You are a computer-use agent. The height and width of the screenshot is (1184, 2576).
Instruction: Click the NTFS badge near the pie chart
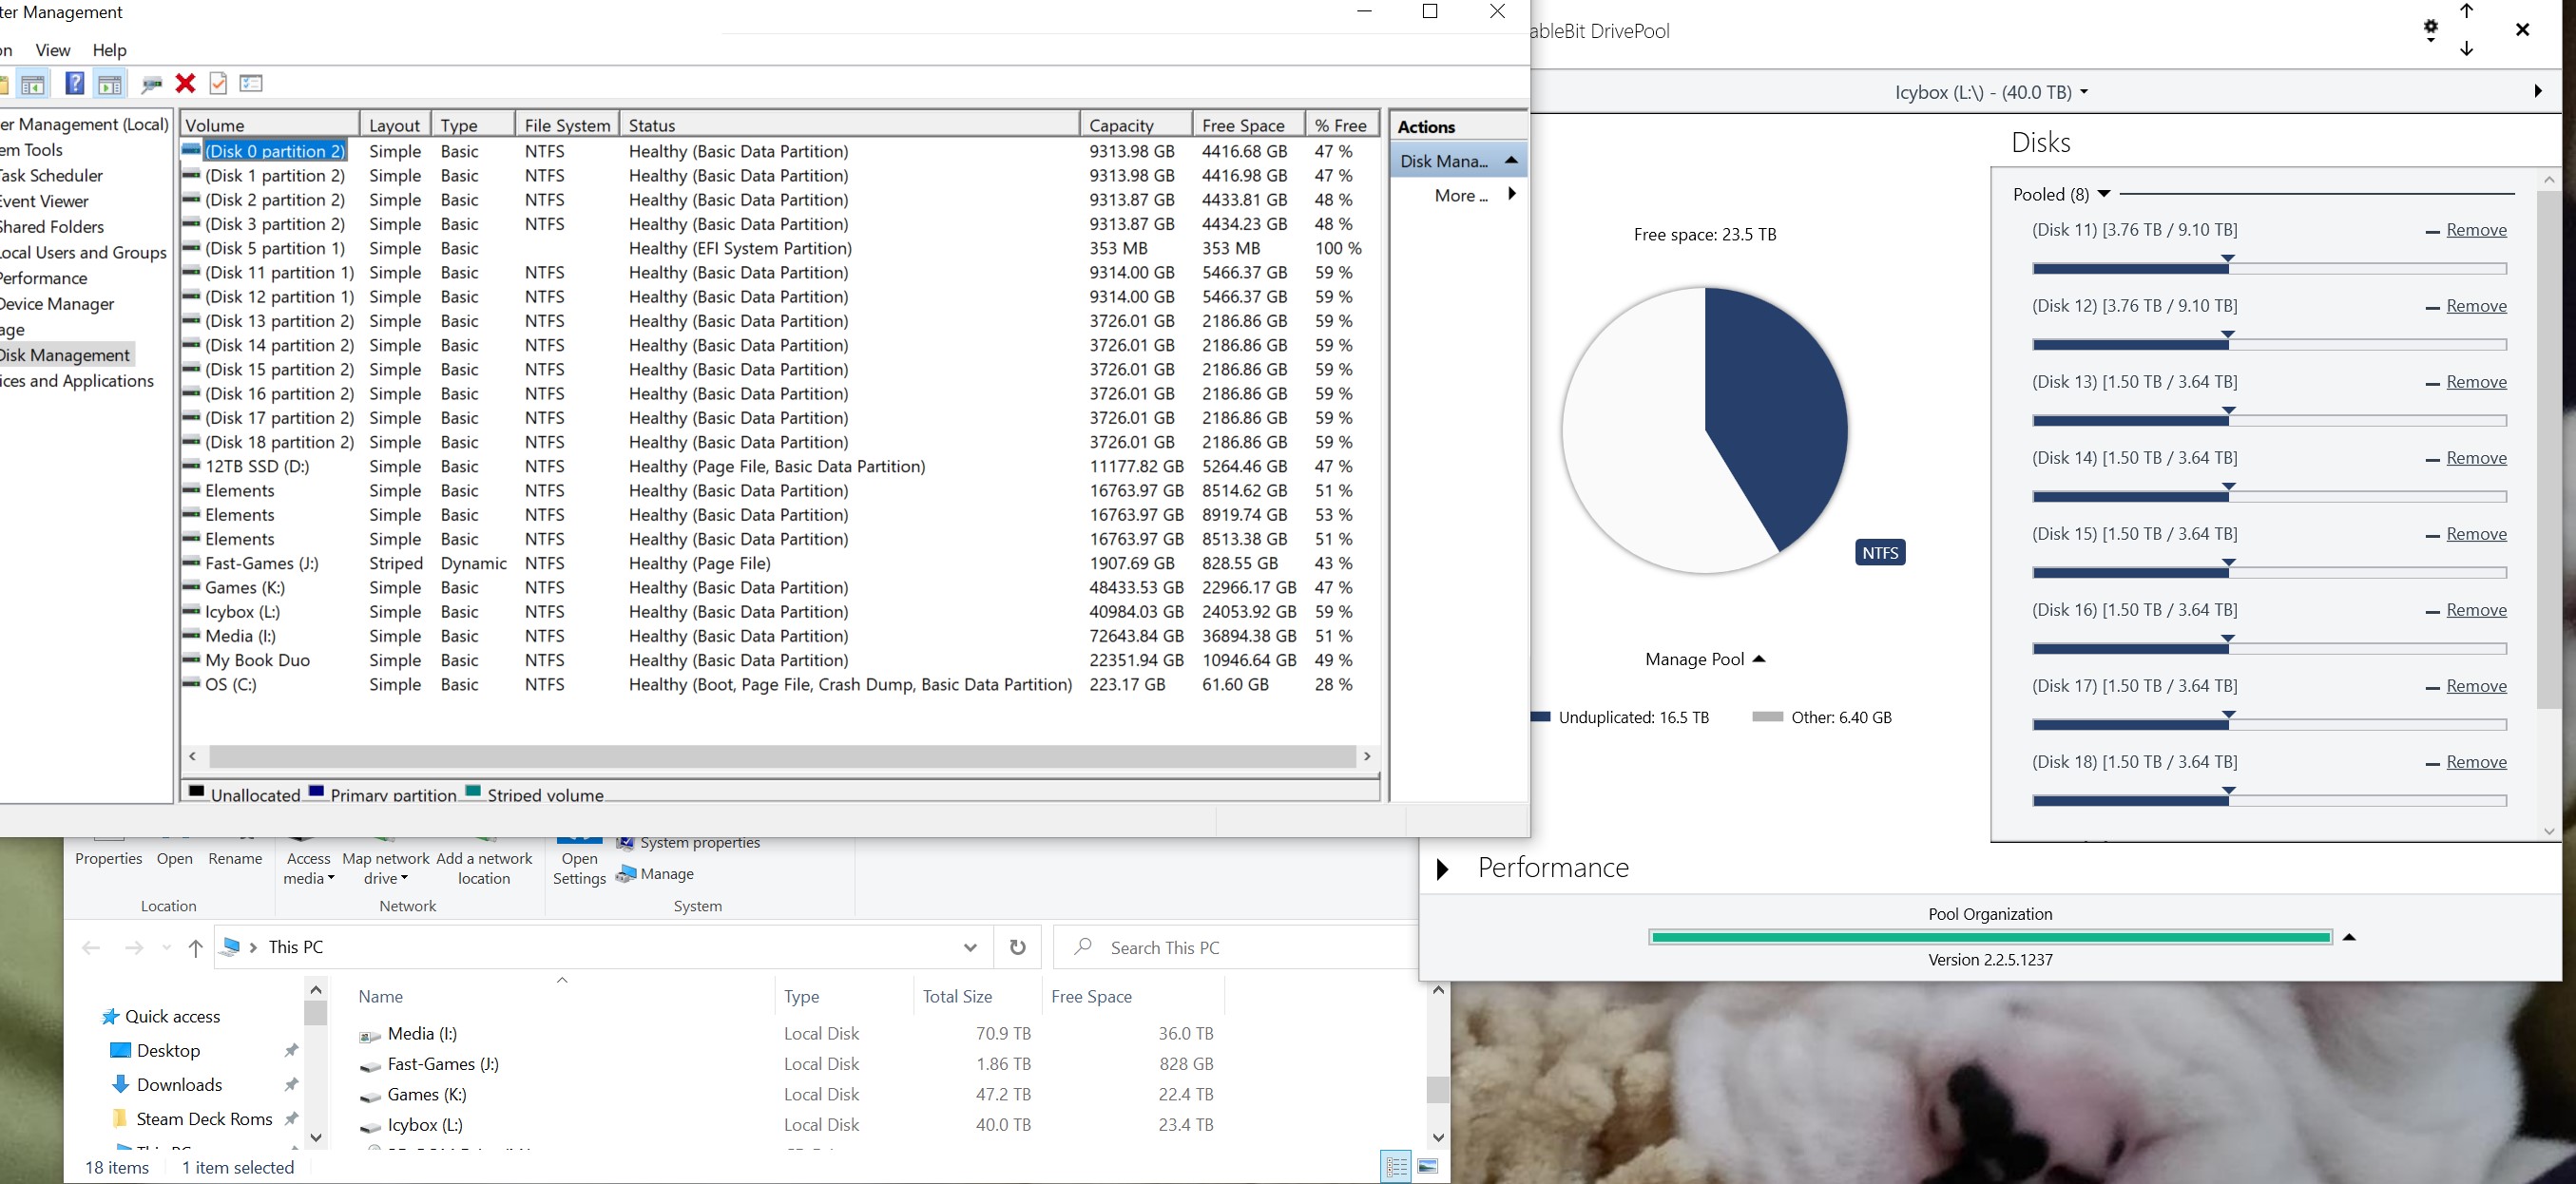(x=1880, y=552)
